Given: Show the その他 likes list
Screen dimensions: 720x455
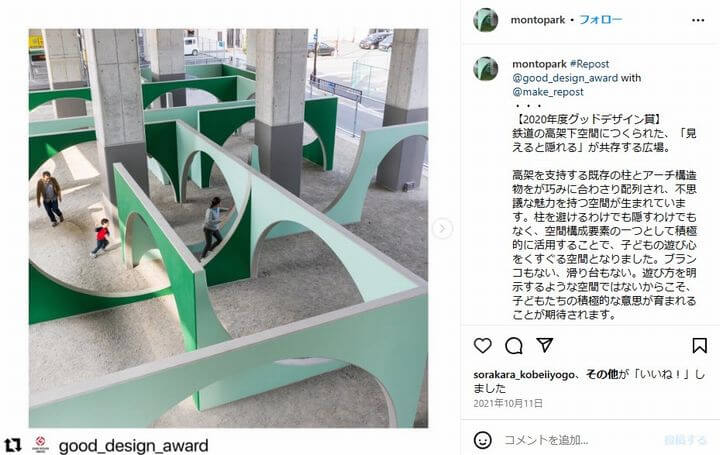Looking at the screenshot, I should click(x=602, y=374).
